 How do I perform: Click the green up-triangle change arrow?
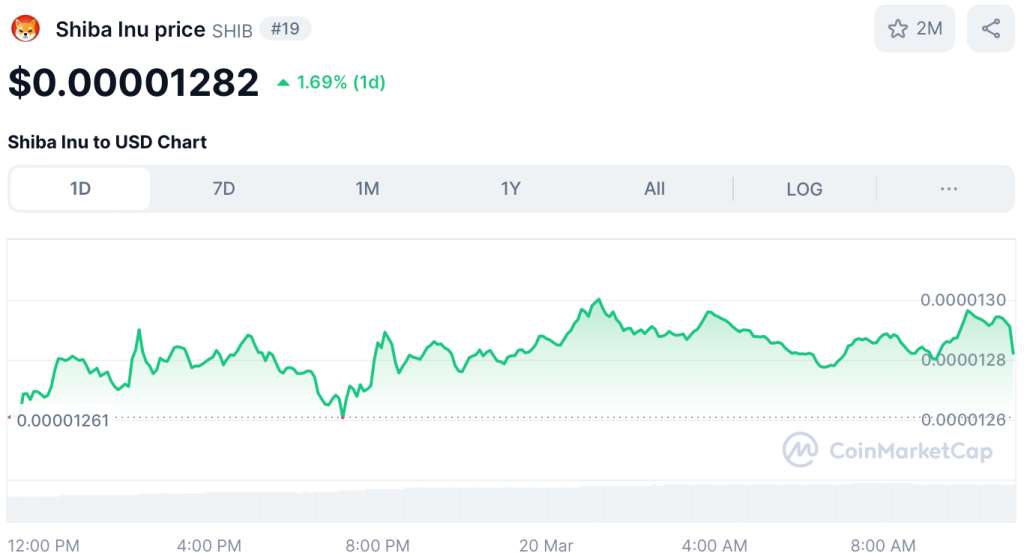[x=283, y=82]
